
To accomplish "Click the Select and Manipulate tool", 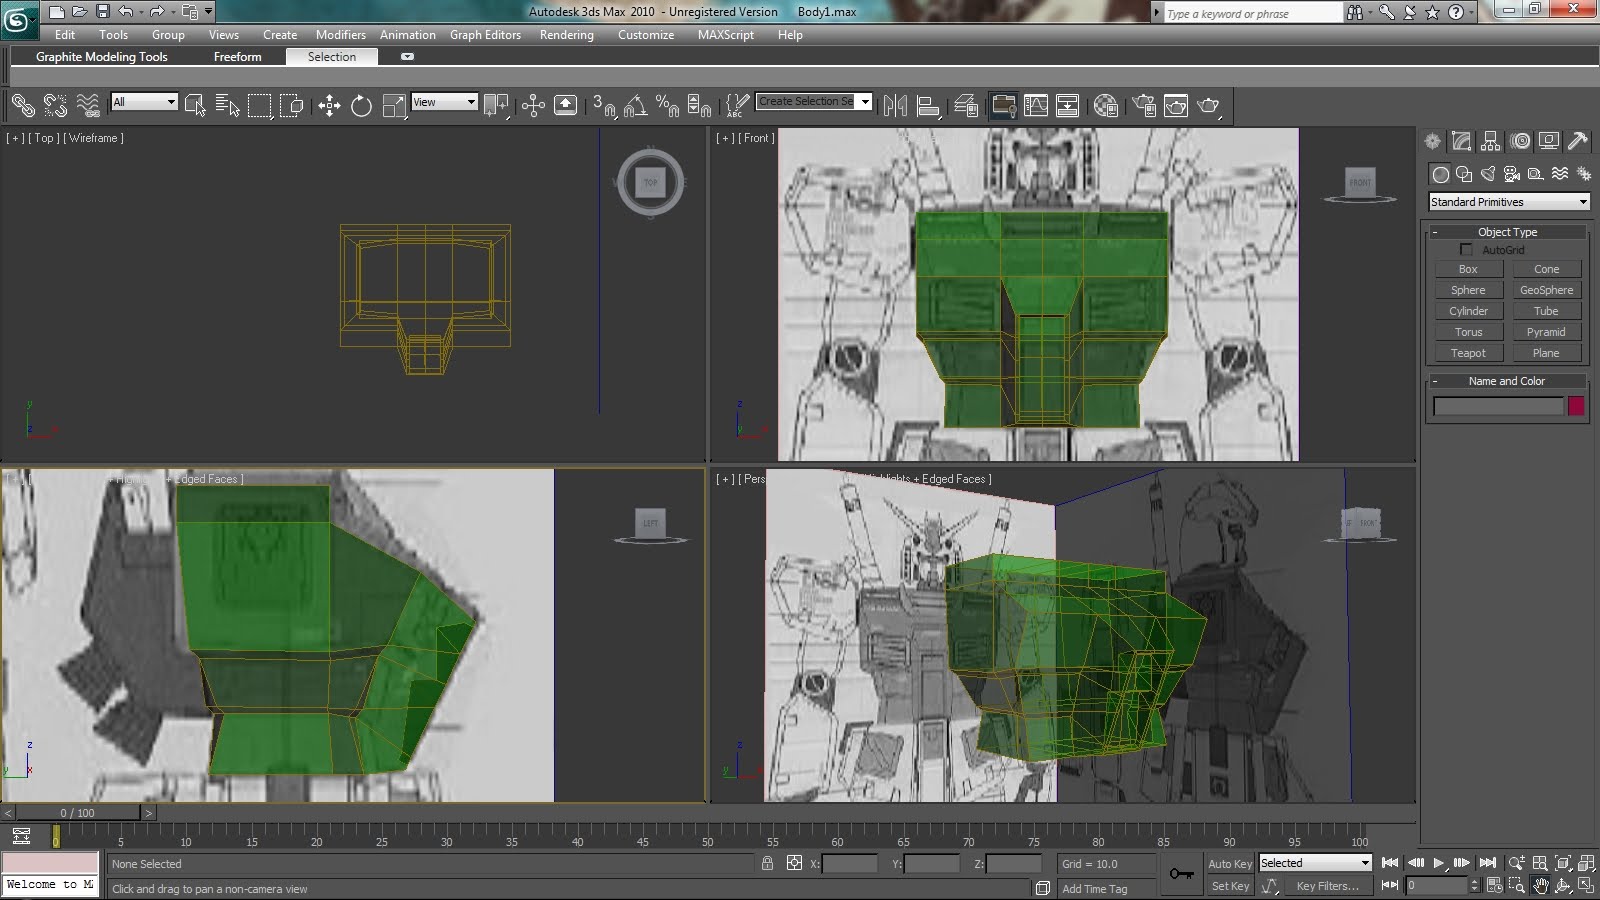I will (x=533, y=105).
